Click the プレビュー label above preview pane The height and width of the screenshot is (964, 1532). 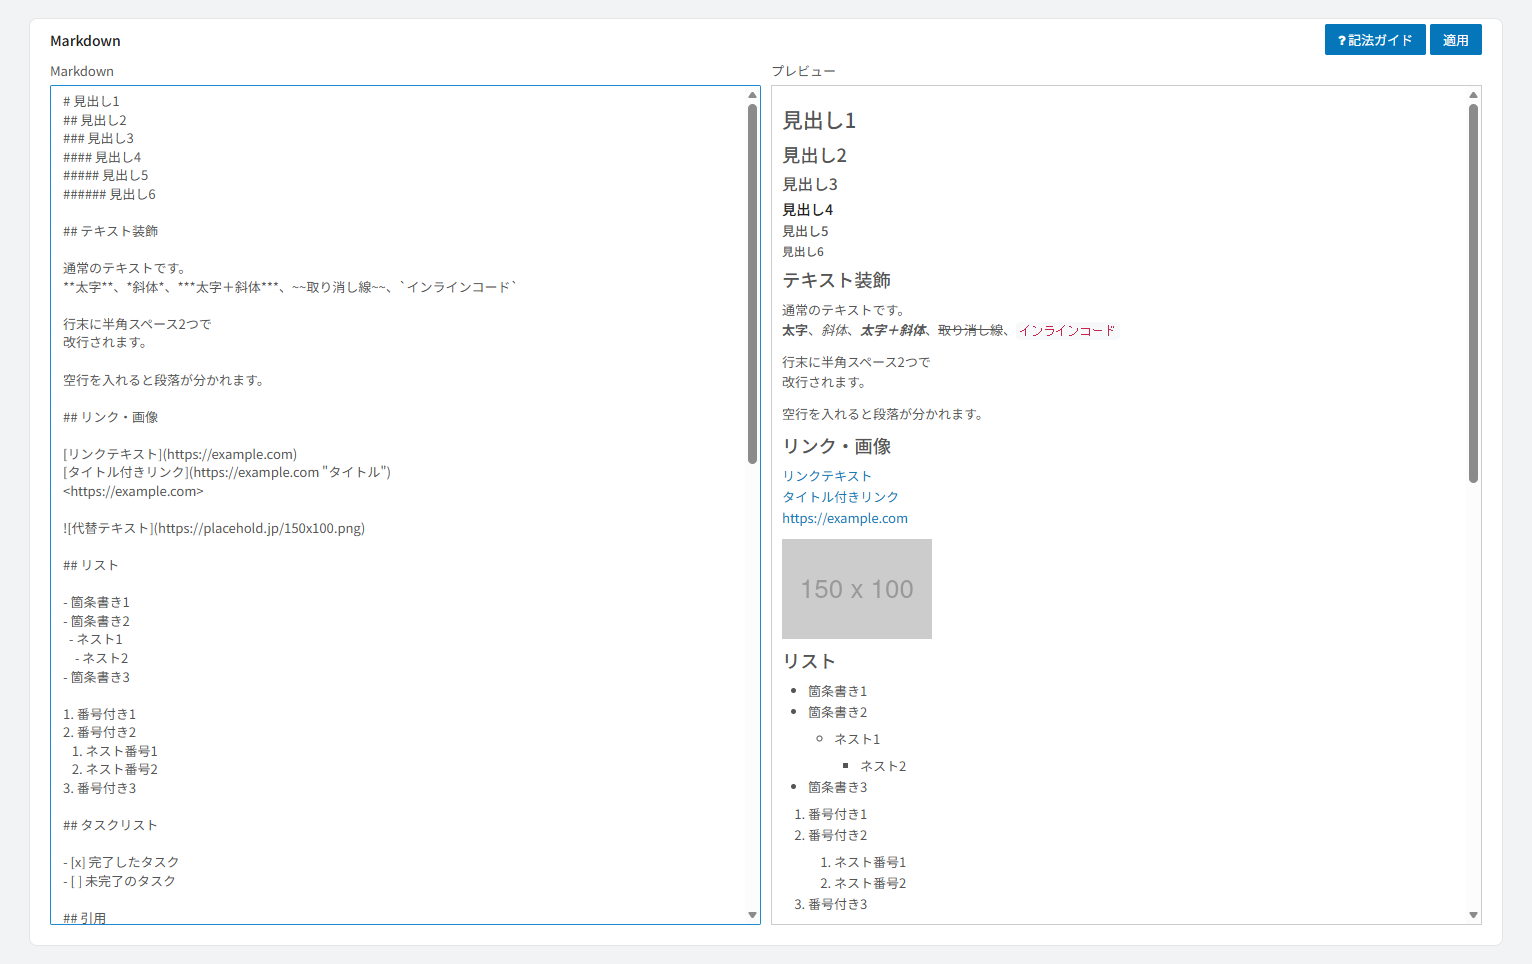point(803,71)
